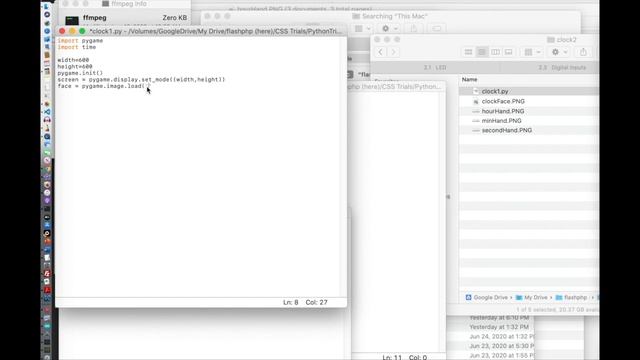The height and width of the screenshot is (360, 640).
Task: Open group-by dropdown in Searching This Mac window
Action: point(362,29)
